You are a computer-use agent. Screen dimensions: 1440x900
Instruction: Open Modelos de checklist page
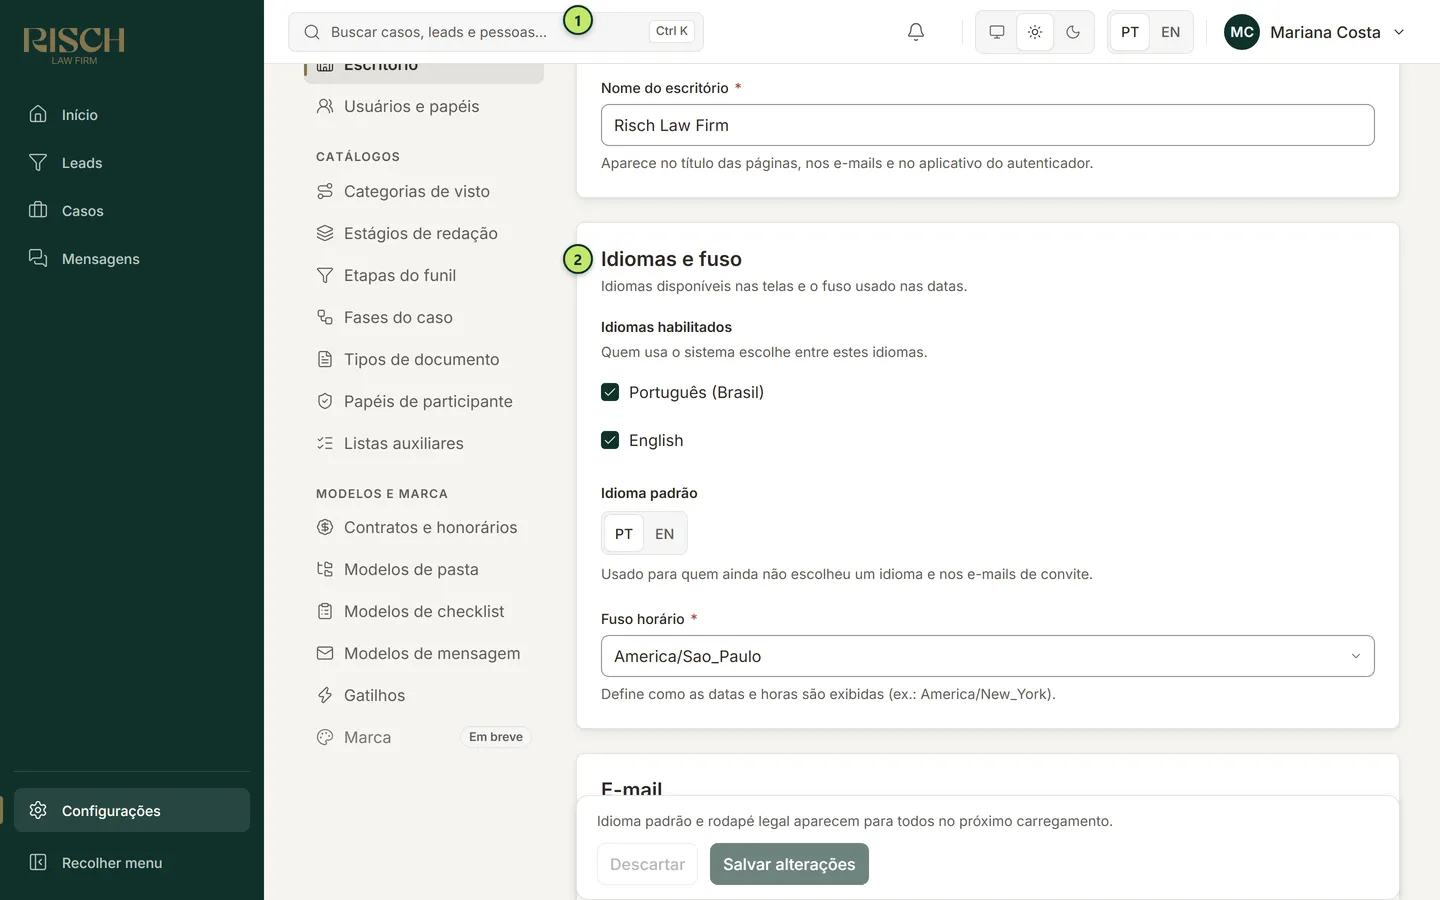click(424, 611)
